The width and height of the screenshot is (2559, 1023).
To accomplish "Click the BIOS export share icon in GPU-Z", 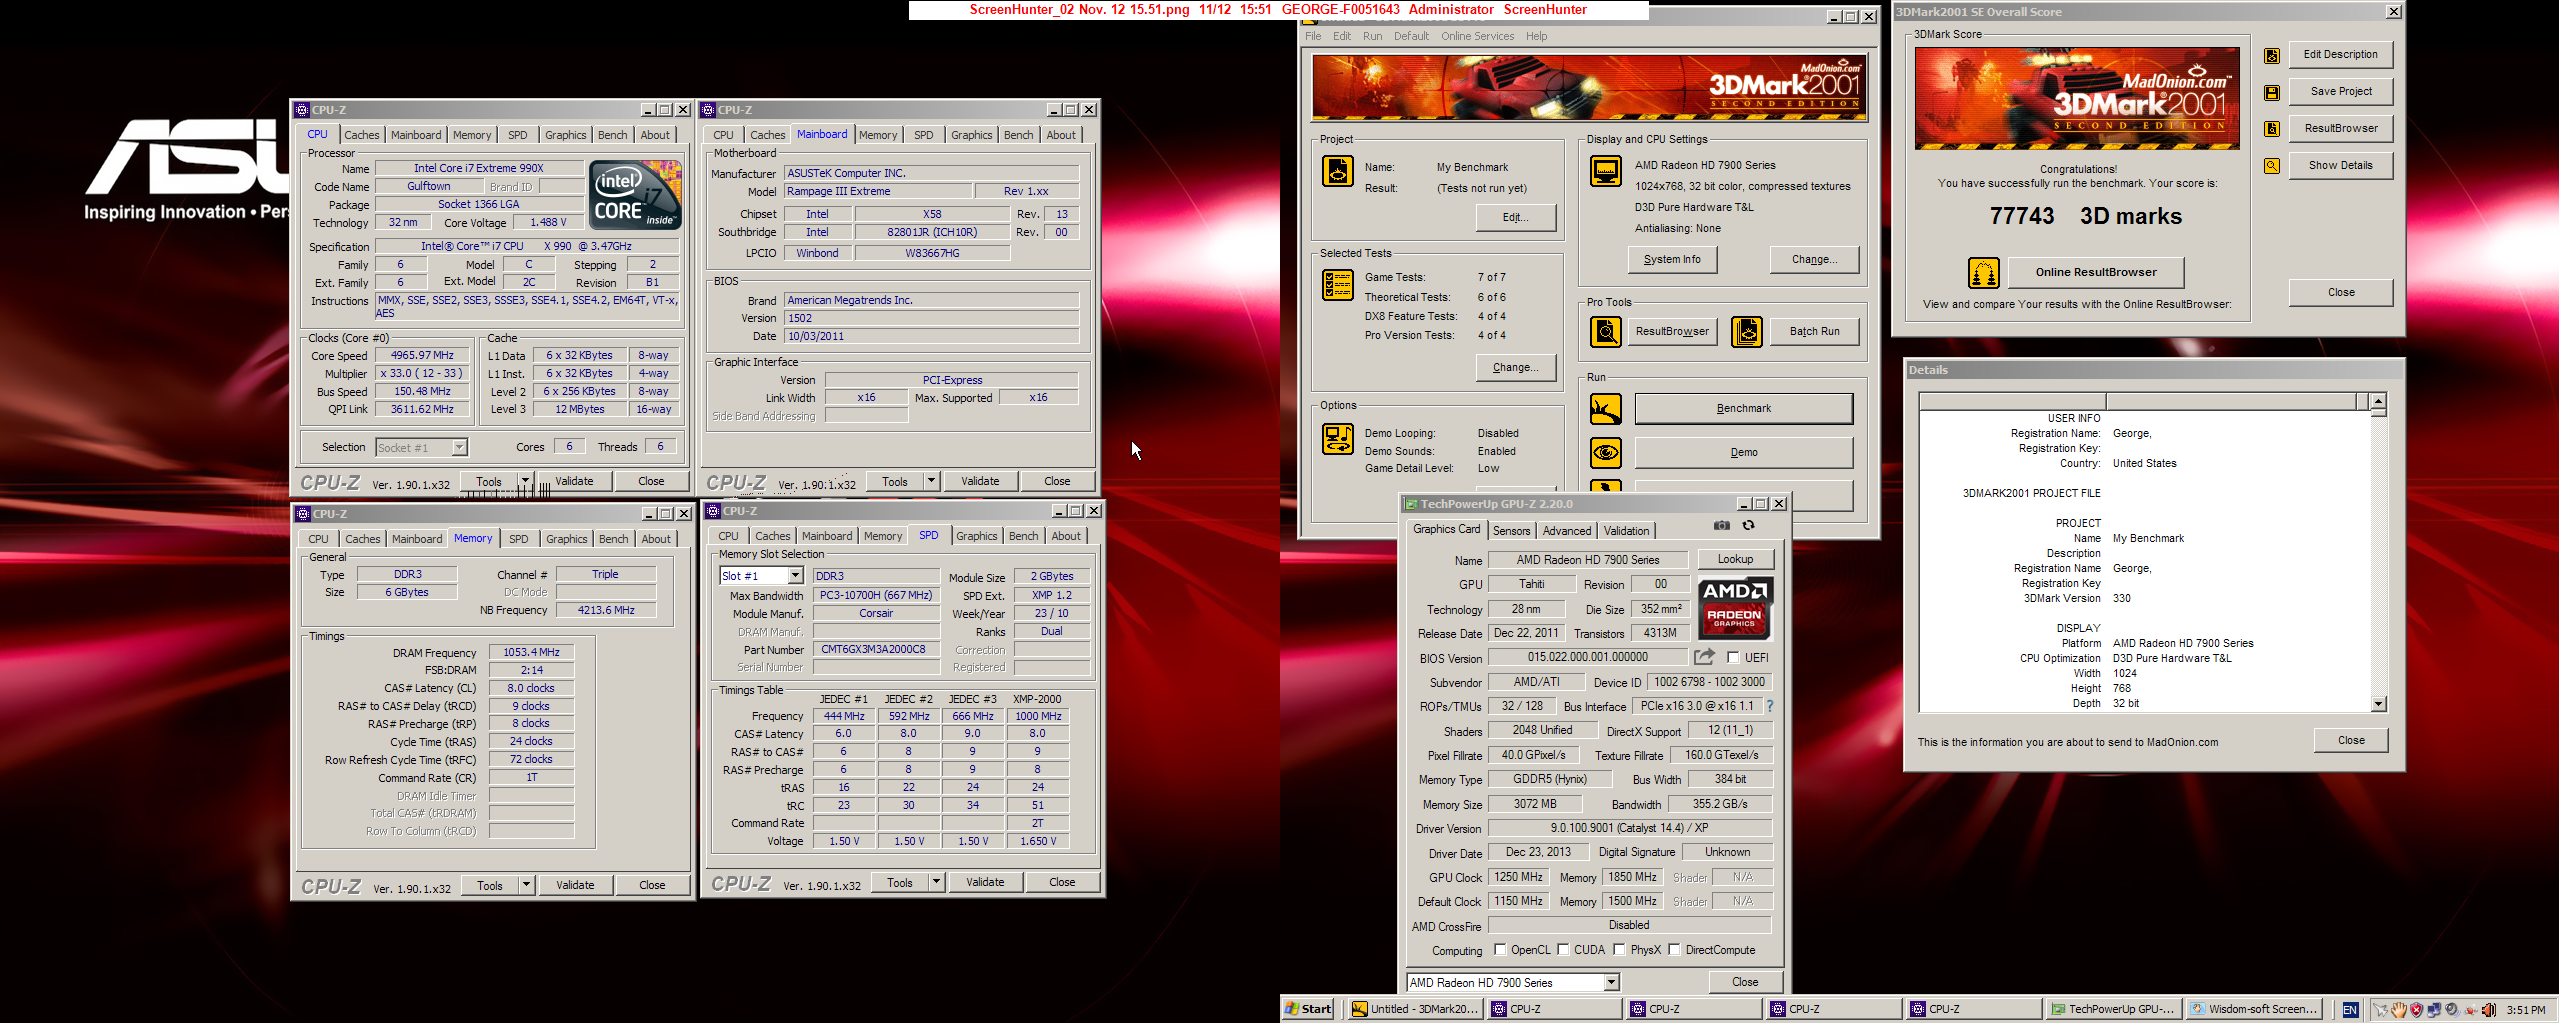I will [x=1704, y=657].
